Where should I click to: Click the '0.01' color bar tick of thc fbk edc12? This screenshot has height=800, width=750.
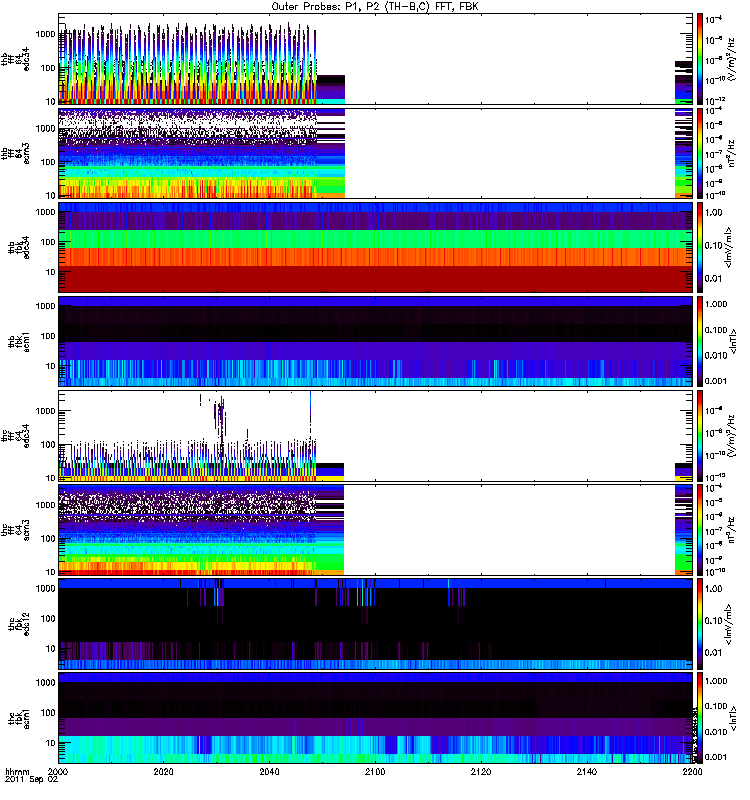click(714, 653)
